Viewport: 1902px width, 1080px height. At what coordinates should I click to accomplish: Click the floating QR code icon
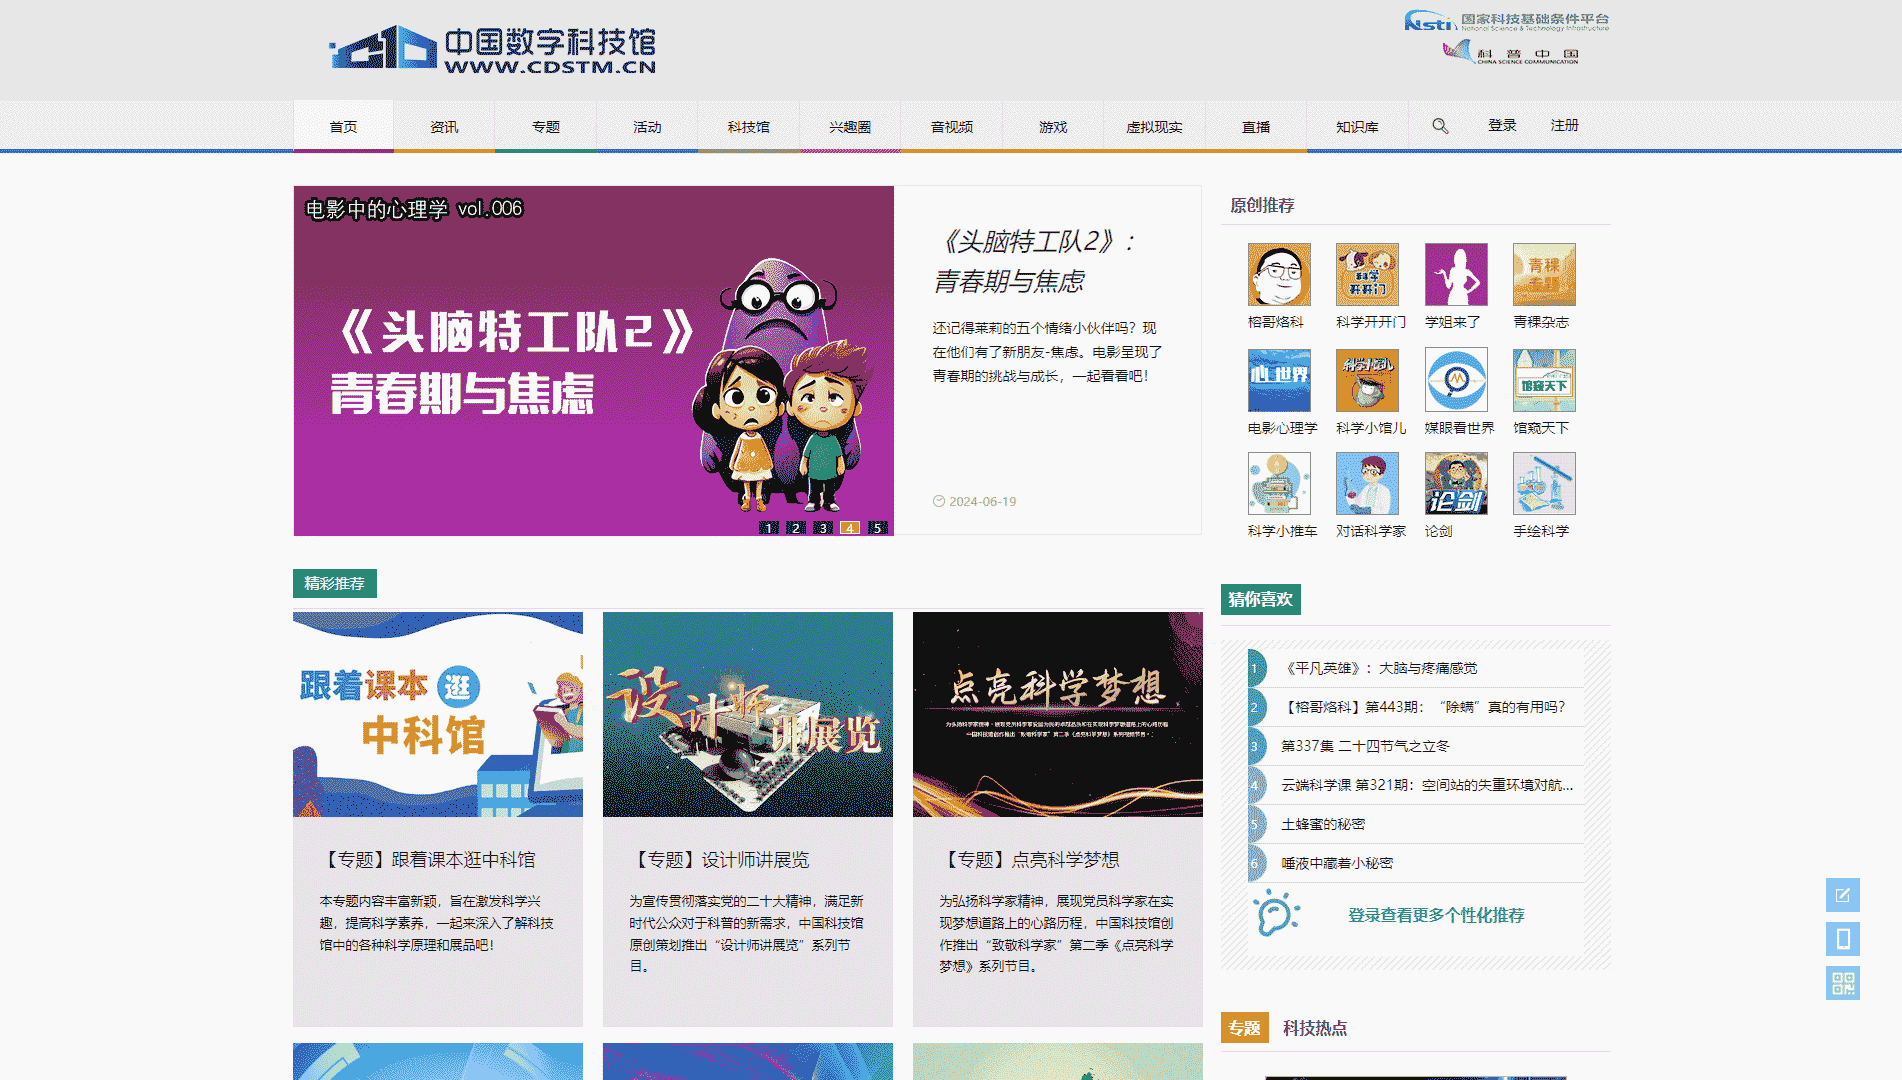click(x=1843, y=983)
